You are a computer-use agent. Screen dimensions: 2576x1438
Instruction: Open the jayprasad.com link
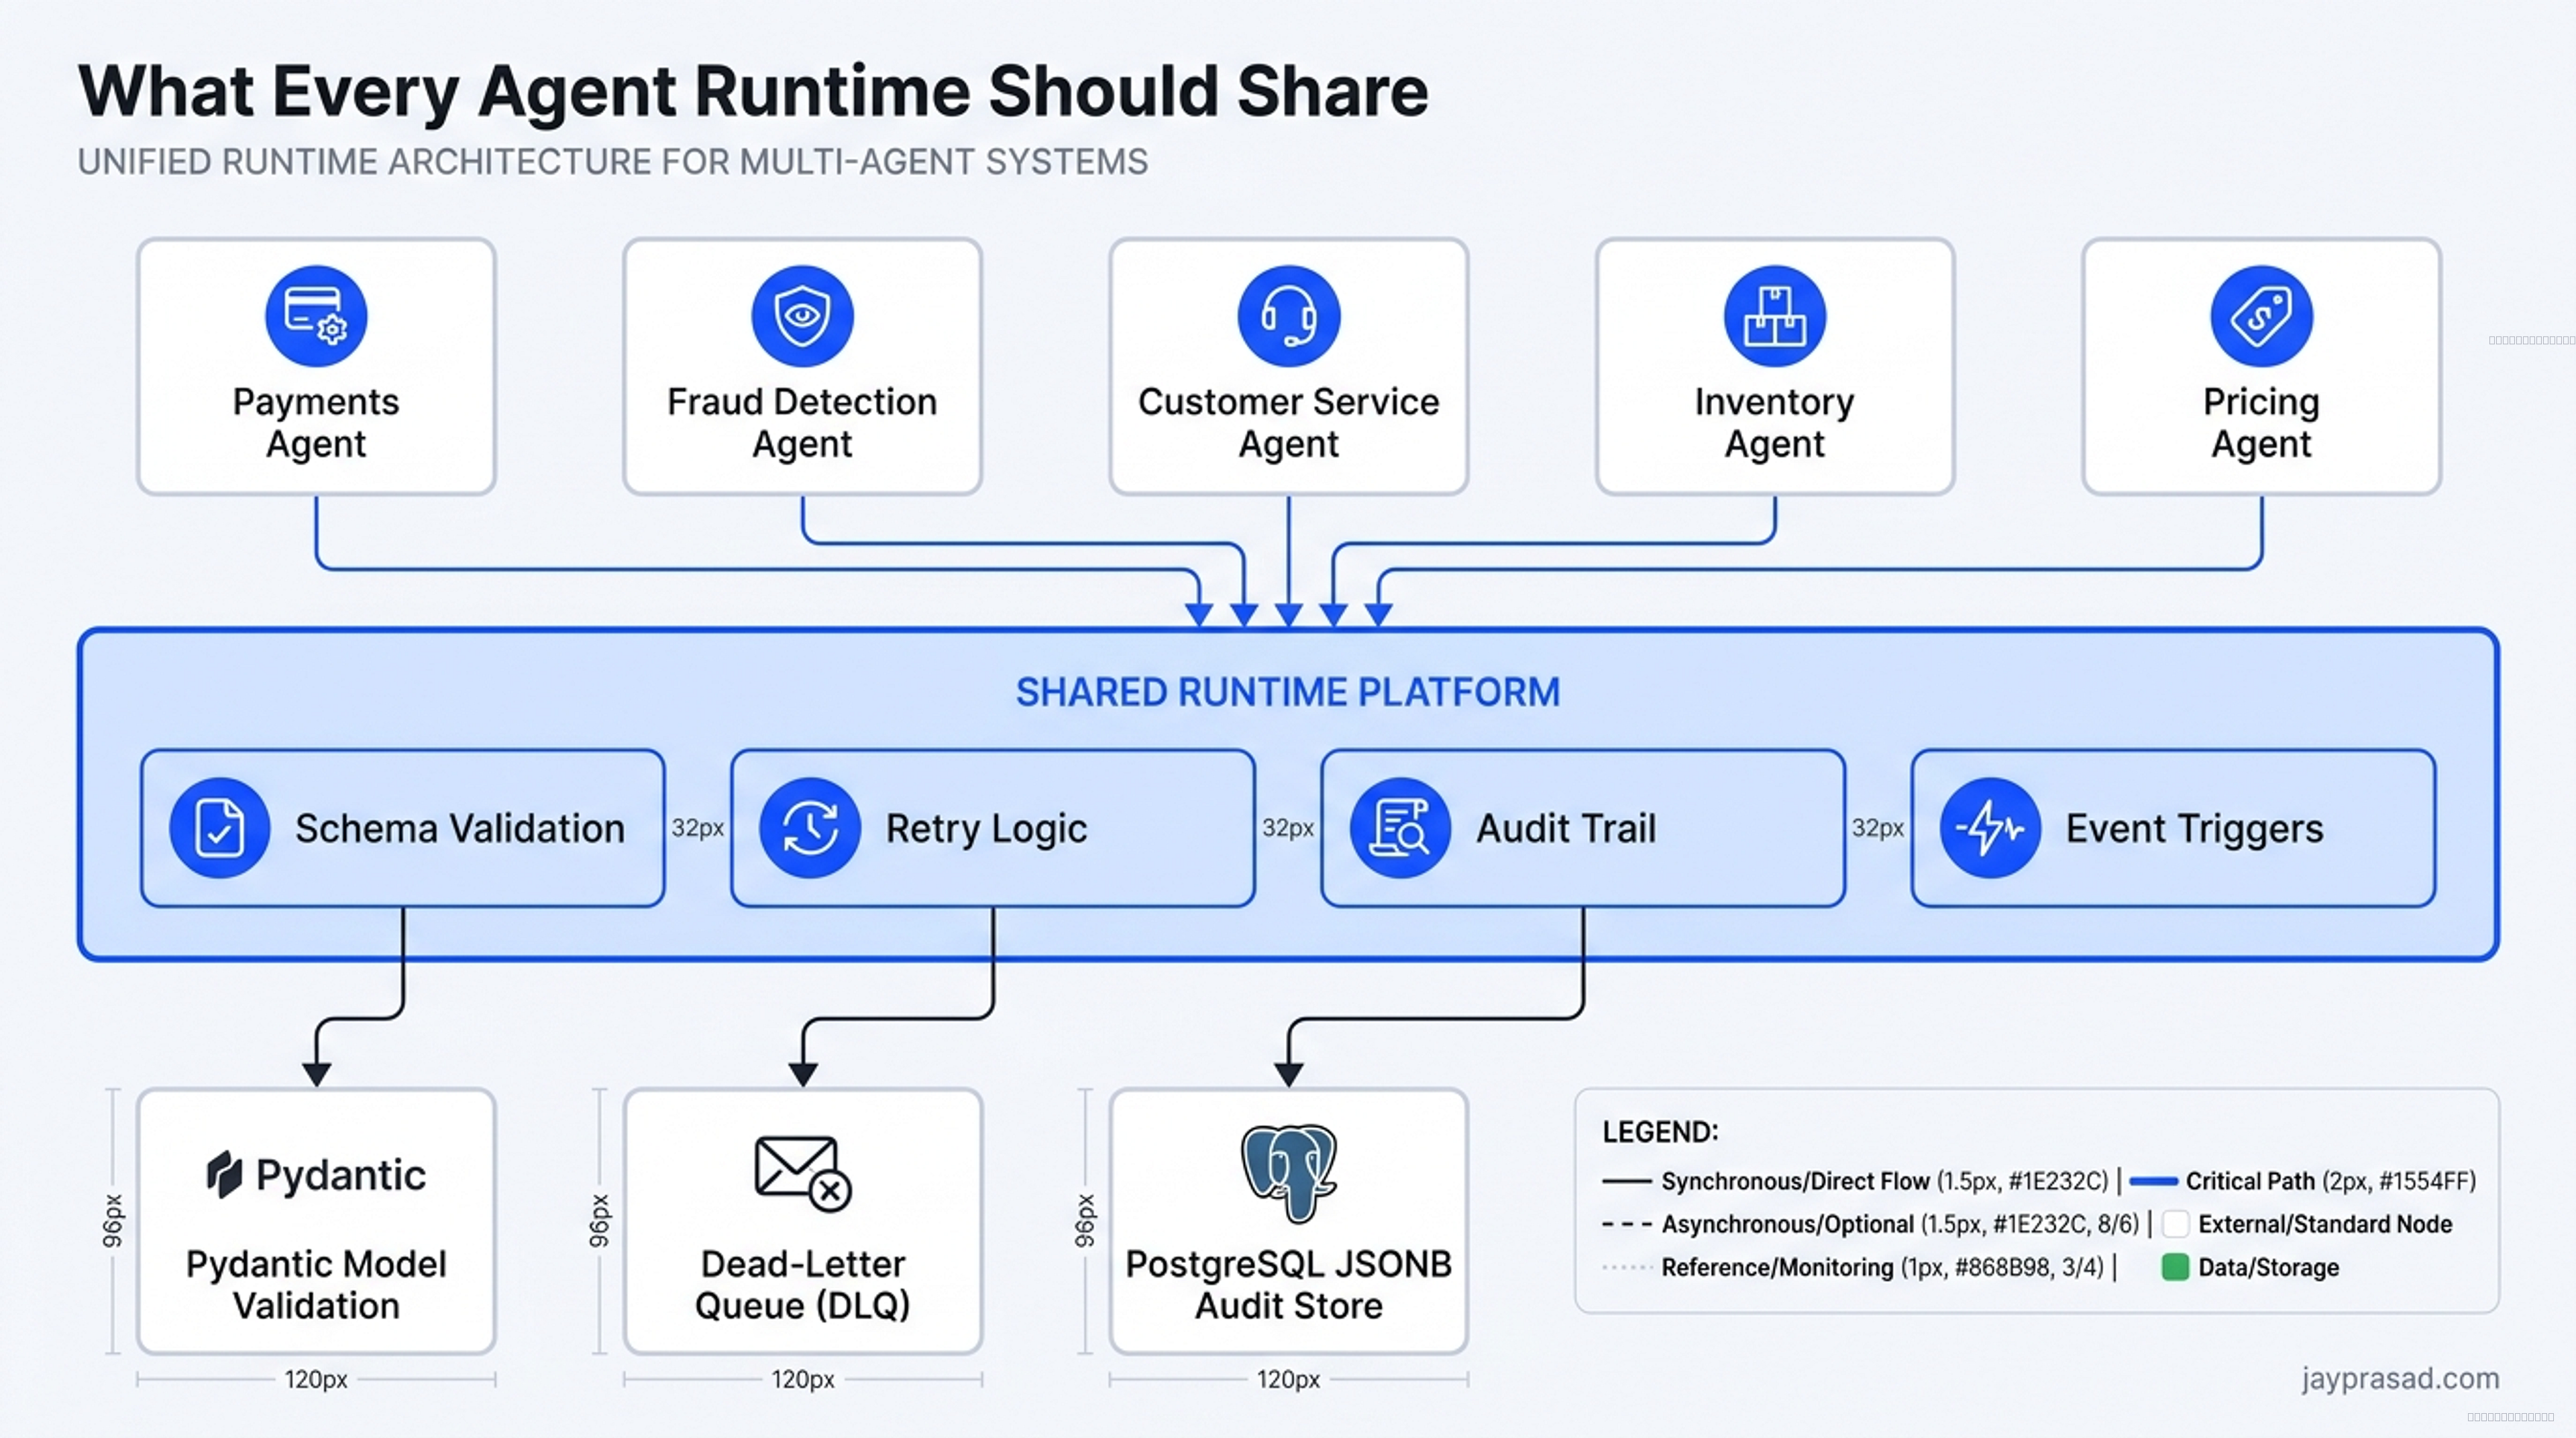pos(2400,1378)
